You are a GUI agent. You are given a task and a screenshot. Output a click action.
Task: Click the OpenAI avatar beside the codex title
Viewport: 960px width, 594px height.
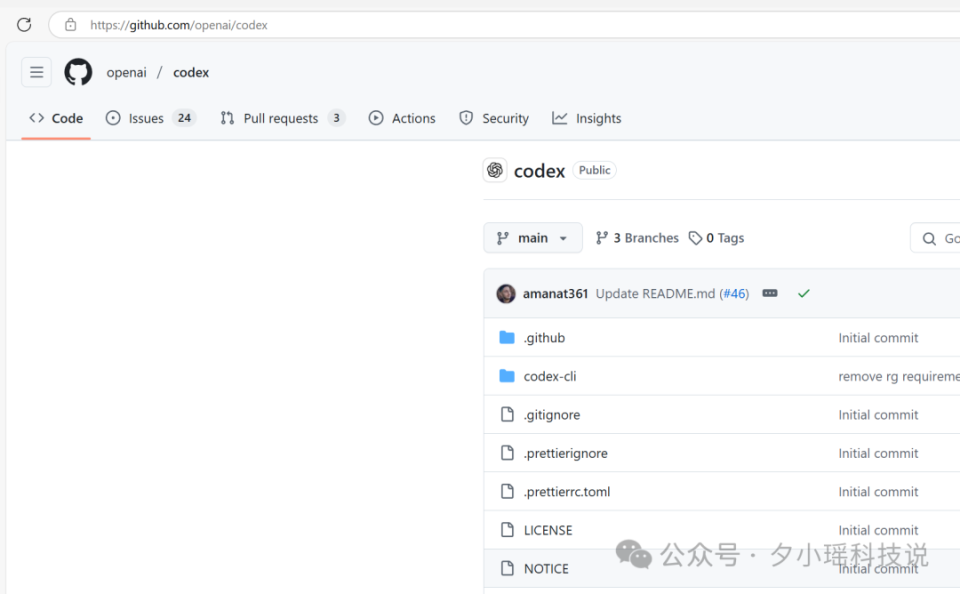(495, 170)
